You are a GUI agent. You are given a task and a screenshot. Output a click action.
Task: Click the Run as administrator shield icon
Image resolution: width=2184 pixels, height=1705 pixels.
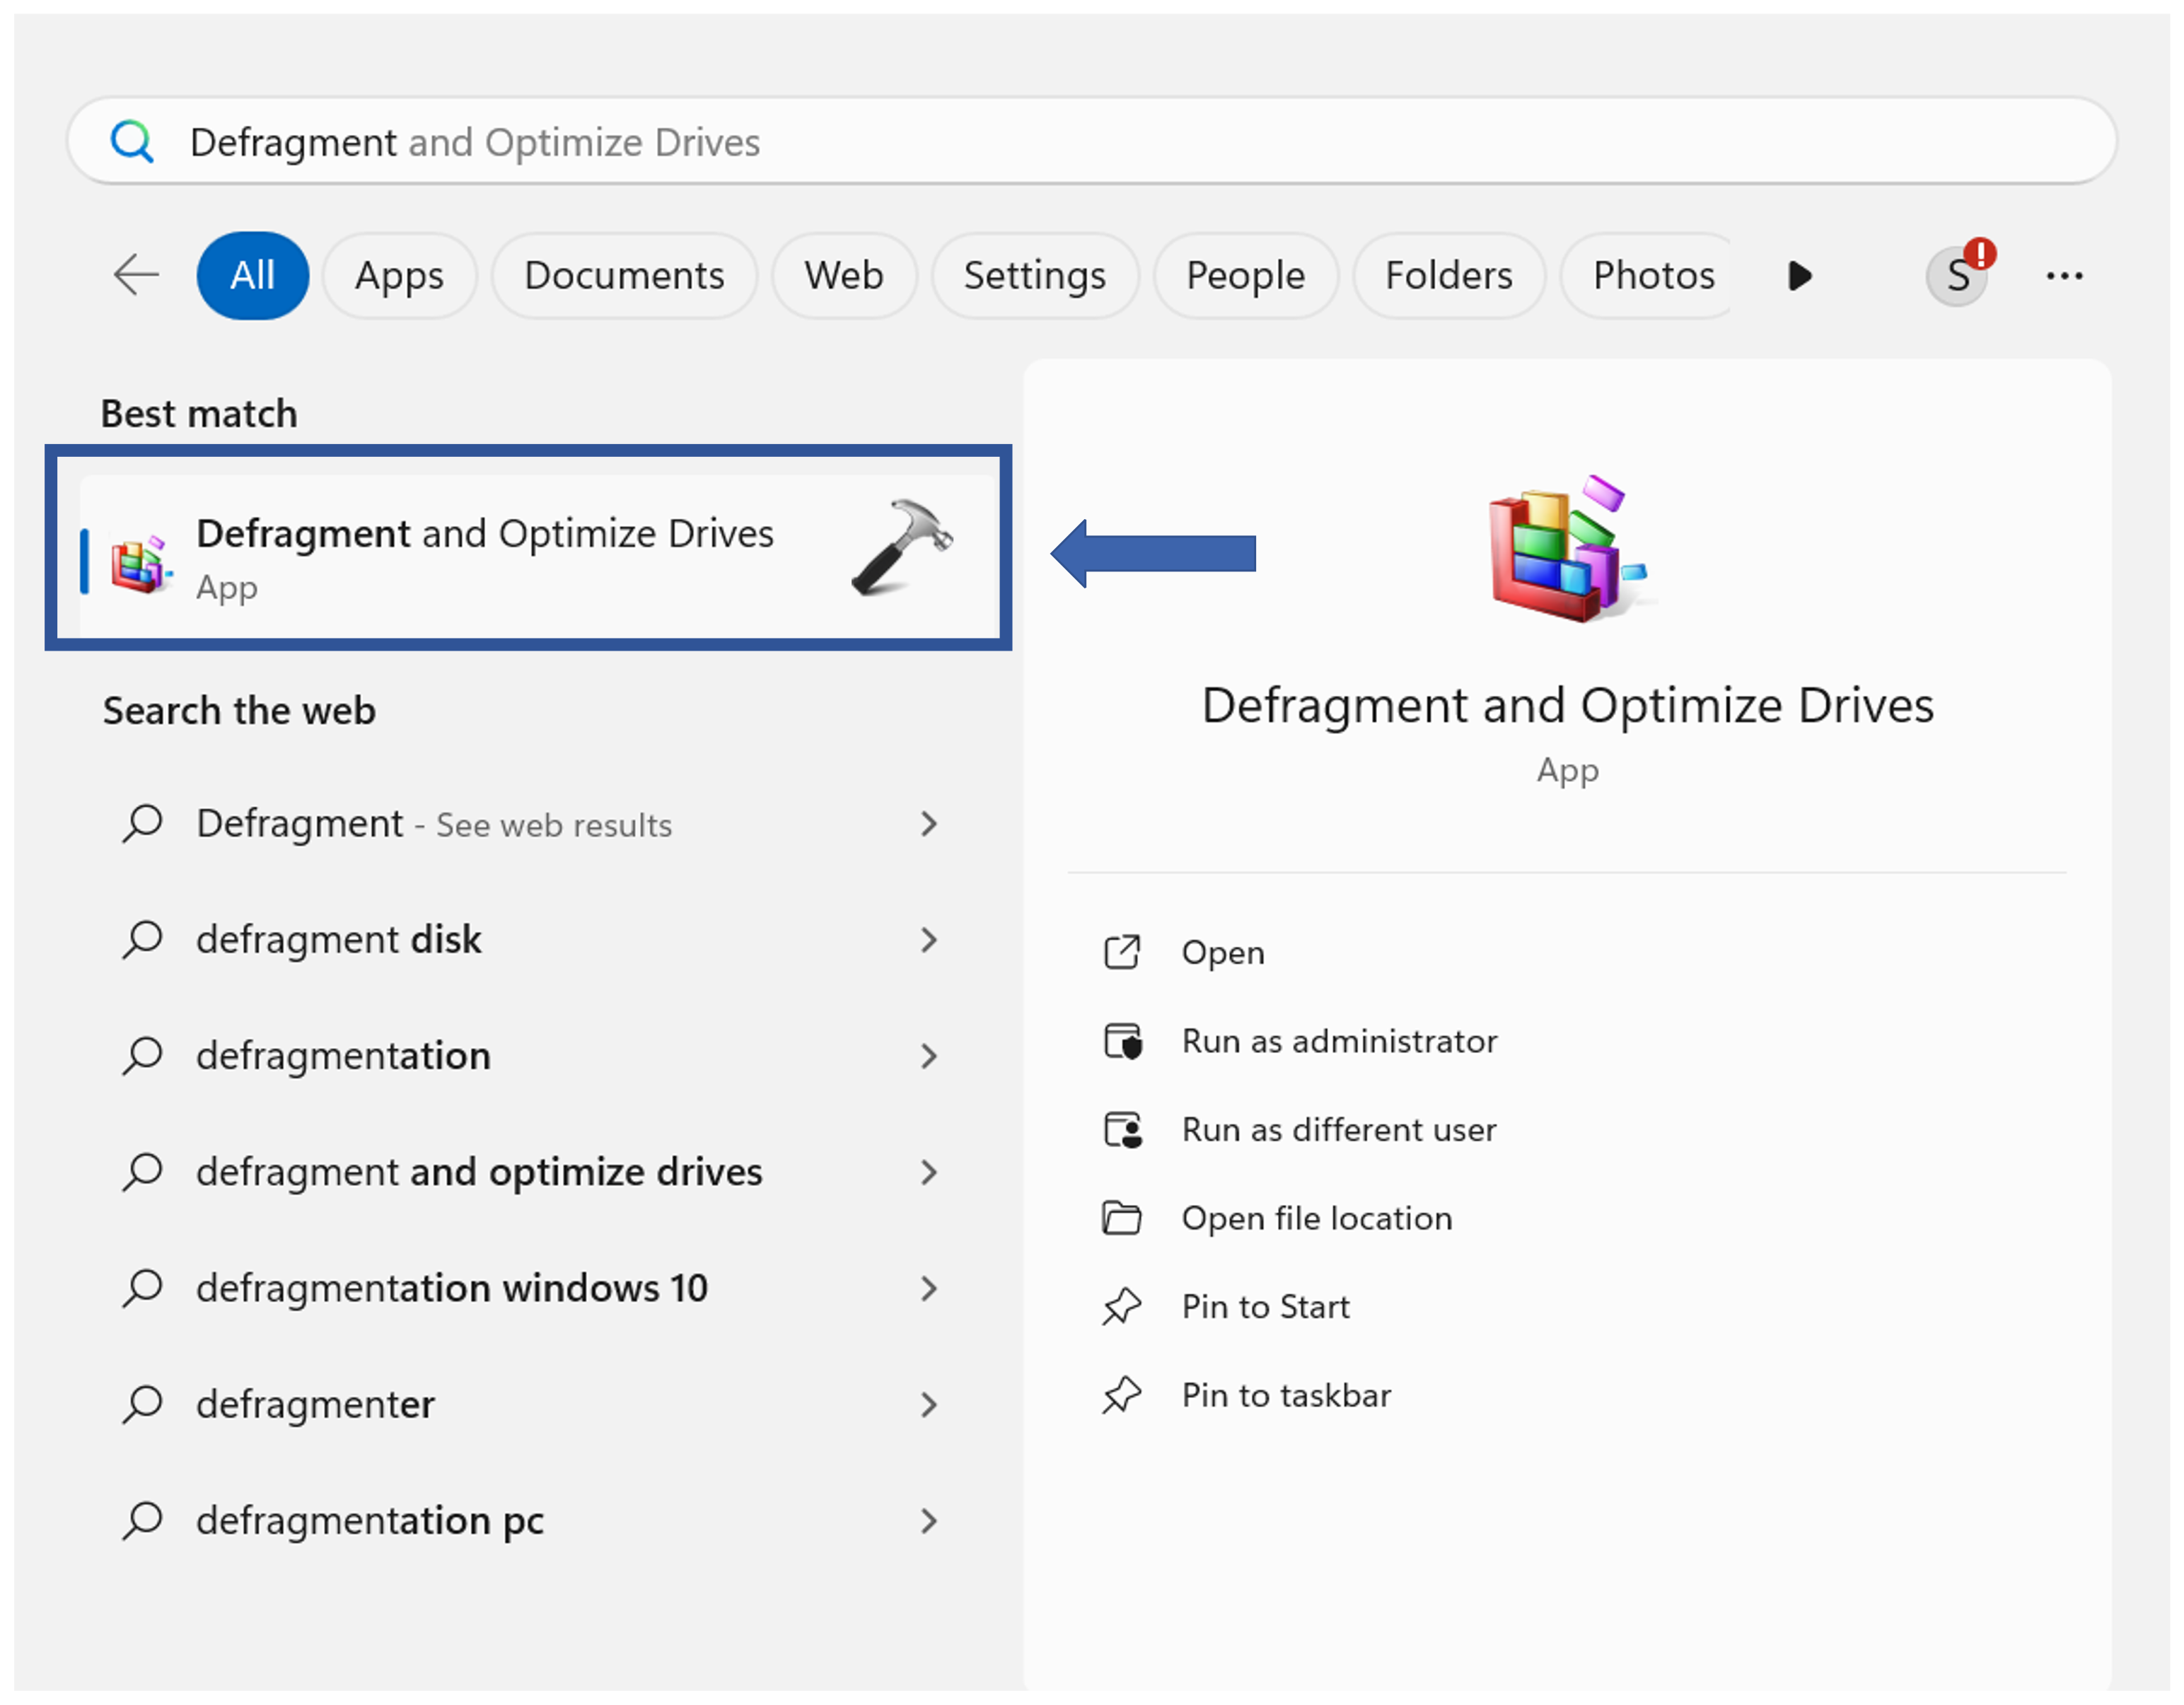click(x=1122, y=1042)
